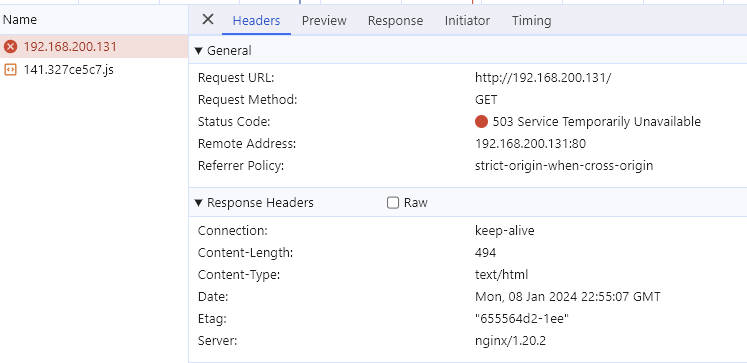Enable the Raw response headers checkbox
Screen dimensions: 747x363
[x=393, y=203]
